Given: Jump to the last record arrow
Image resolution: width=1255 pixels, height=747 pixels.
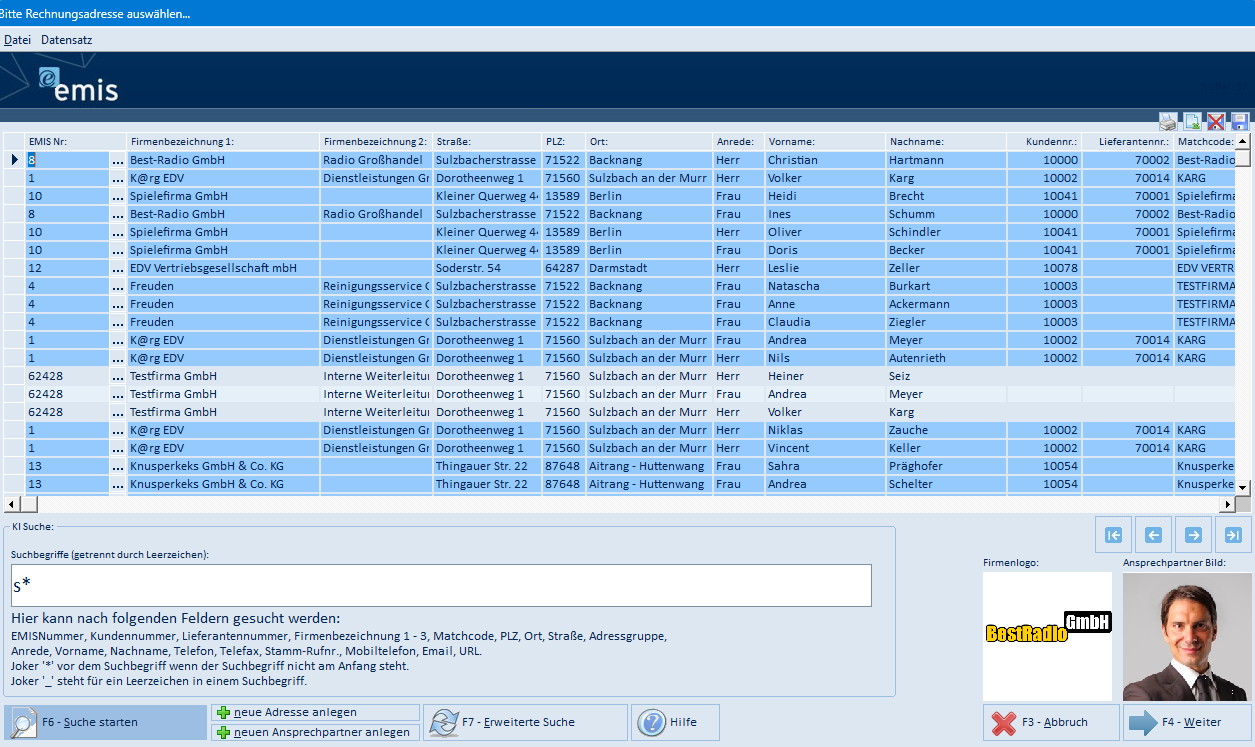Looking at the screenshot, I should tap(1233, 535).
